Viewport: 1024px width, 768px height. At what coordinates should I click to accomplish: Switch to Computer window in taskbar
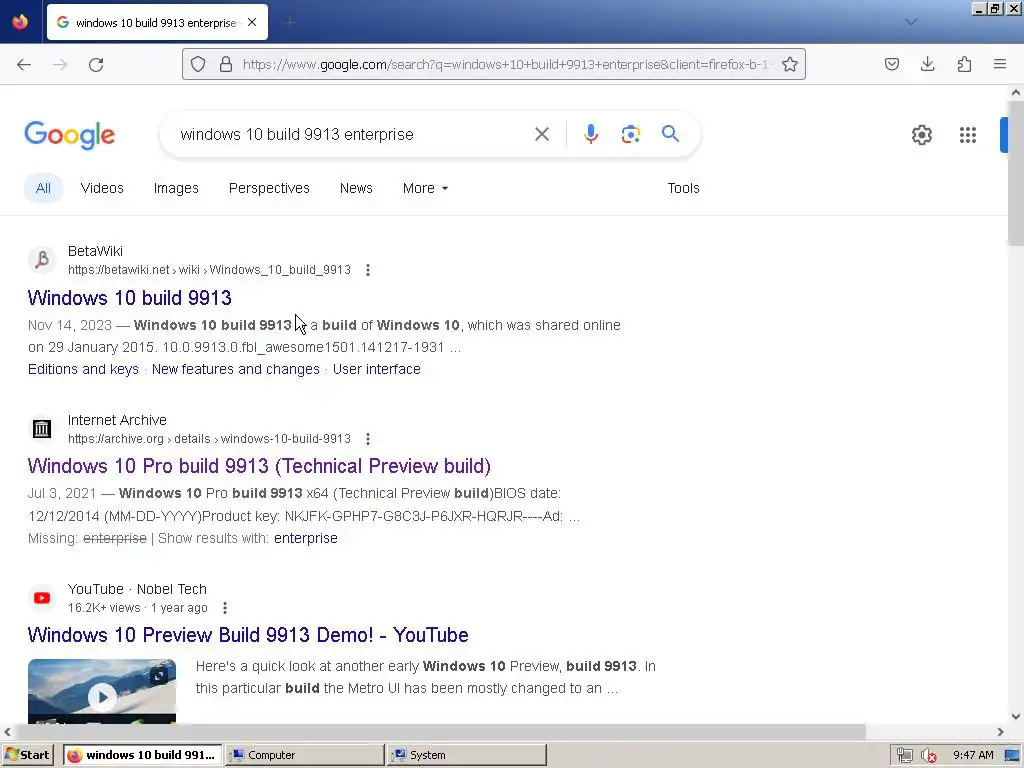[x=305, y=755]
